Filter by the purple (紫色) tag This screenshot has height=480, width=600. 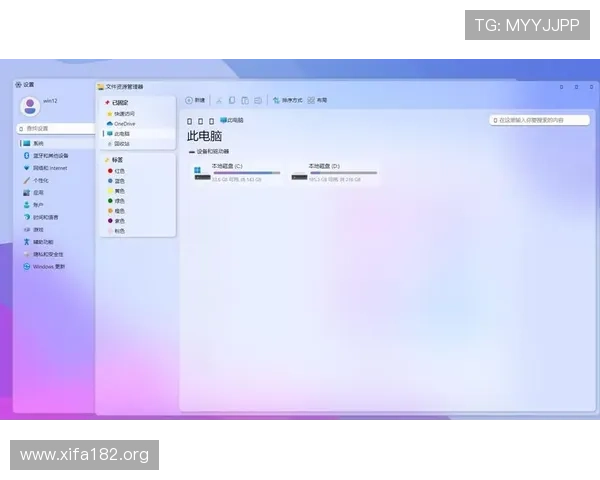(116, 221)
